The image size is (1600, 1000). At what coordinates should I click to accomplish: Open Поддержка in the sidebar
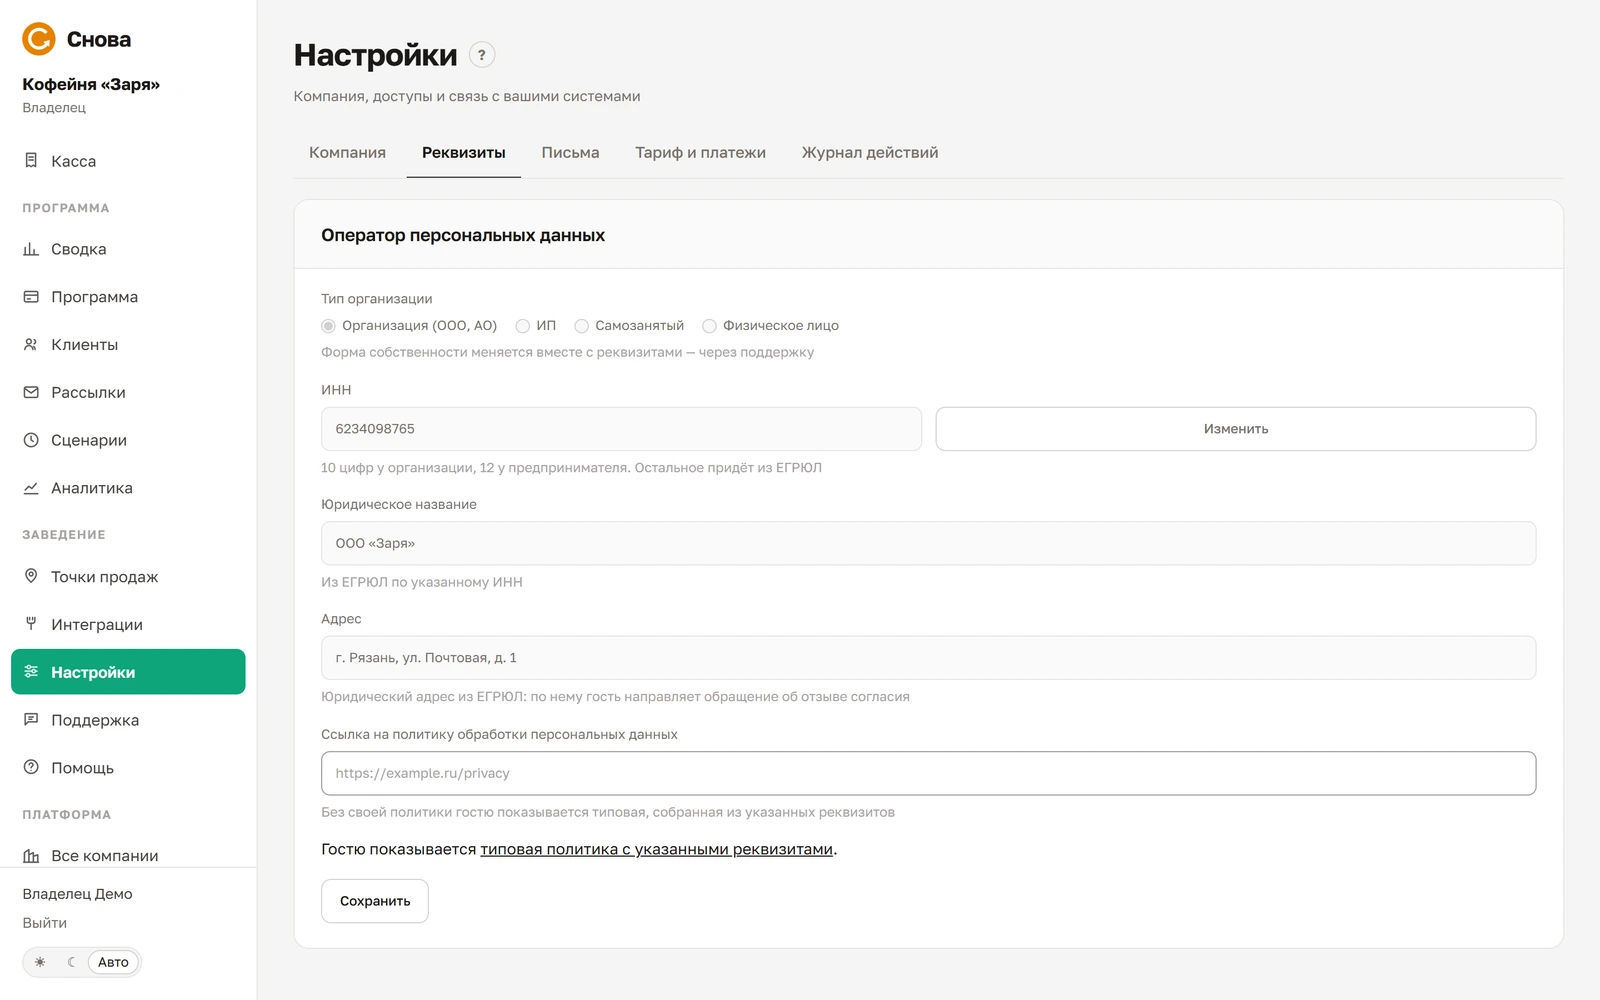[x=128, y=720]
